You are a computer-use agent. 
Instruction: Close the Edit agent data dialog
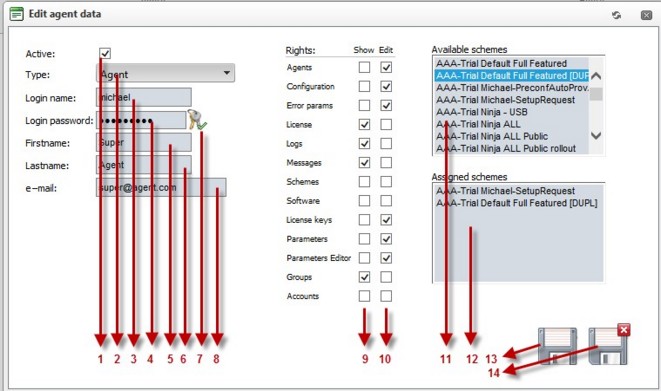pos(646,15)
